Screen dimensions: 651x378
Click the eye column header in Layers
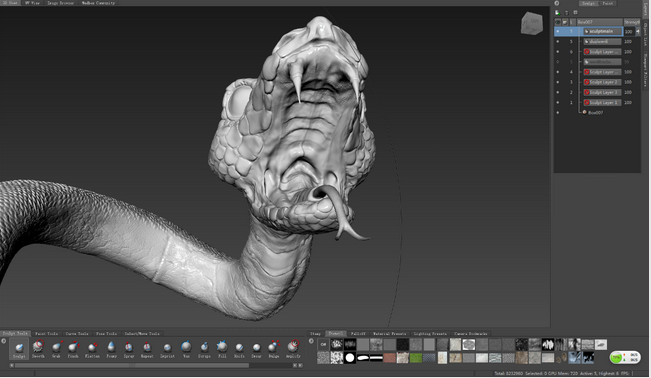pos(558,22)
